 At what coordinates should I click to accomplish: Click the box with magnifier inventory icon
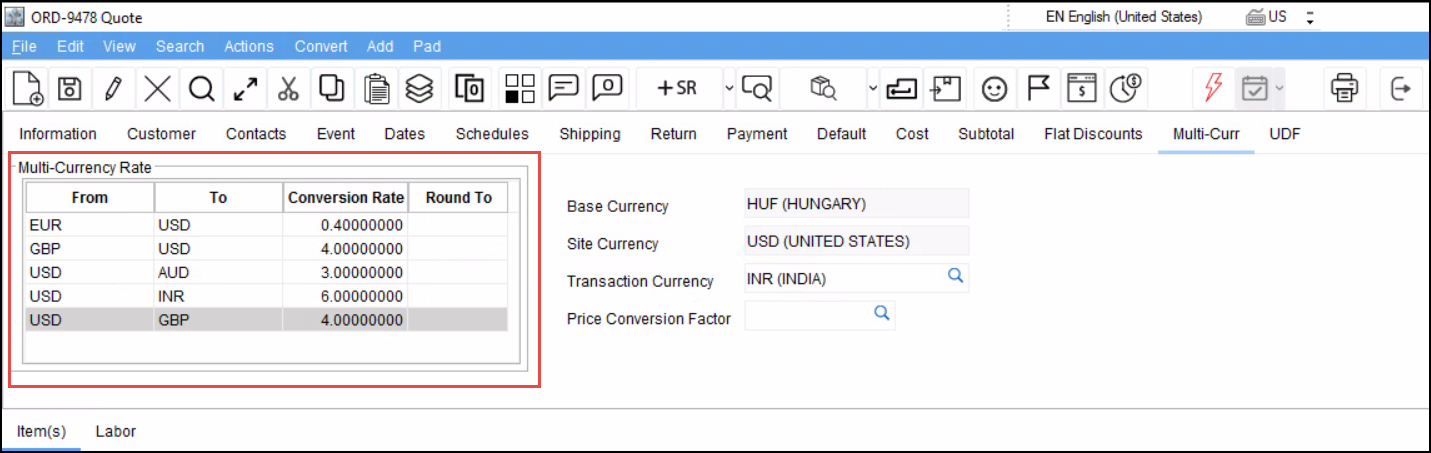point(823,89)
